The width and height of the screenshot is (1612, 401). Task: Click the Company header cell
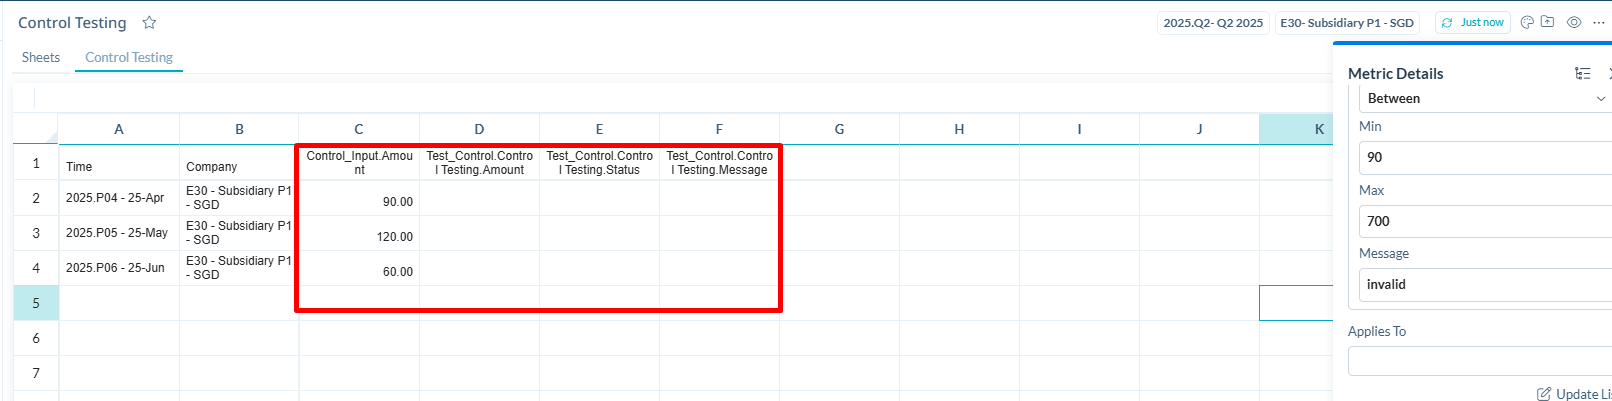(x=239, y=163)
